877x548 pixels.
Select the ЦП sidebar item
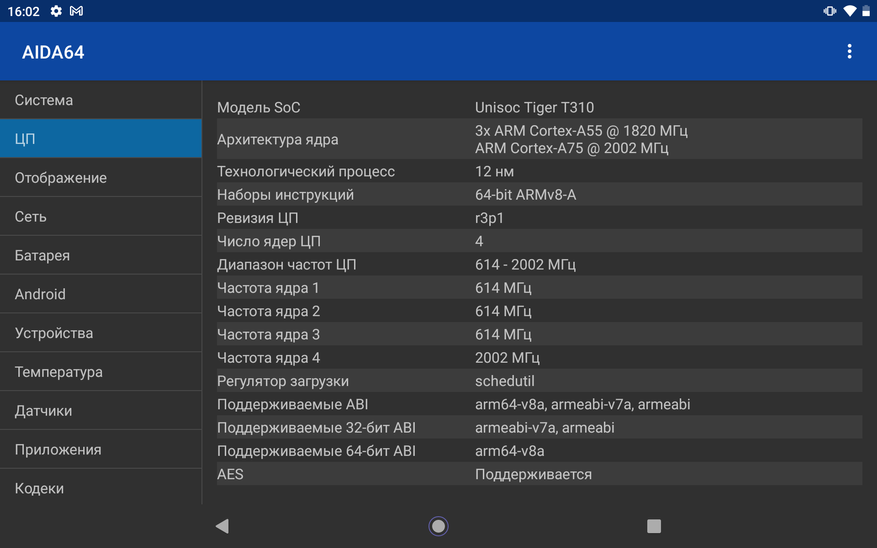tap(100, 139)
